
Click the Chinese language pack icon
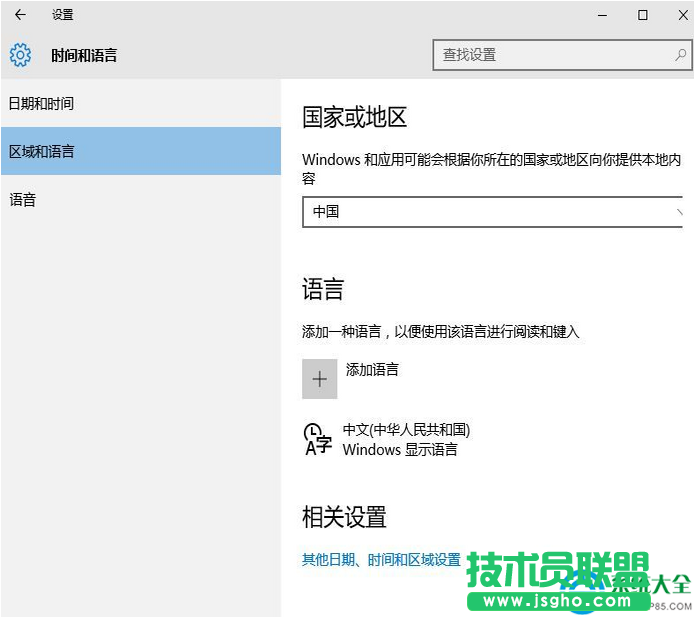point(317,439)
